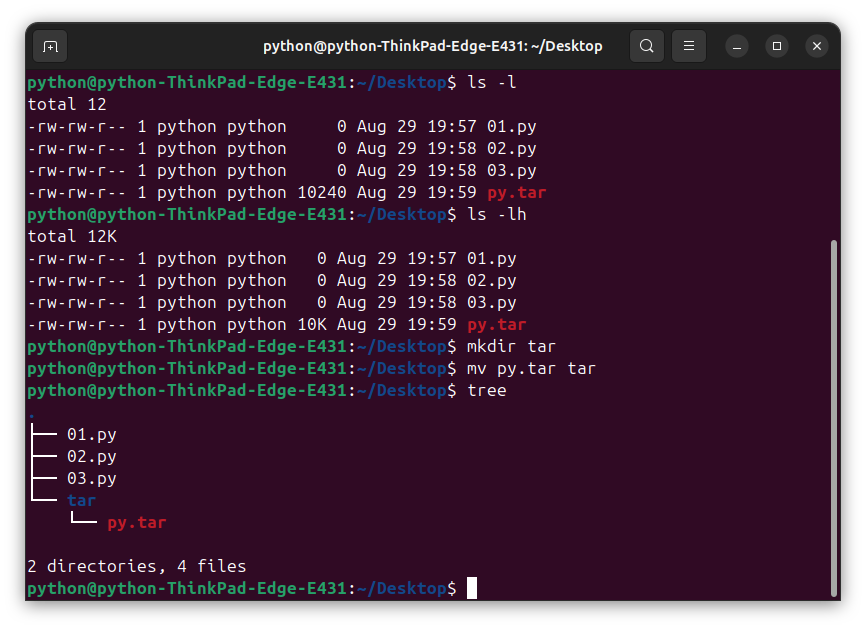Click the terminal's vertical scrollbar
This screenshot has width=866, height=629.
pos(834,418)
